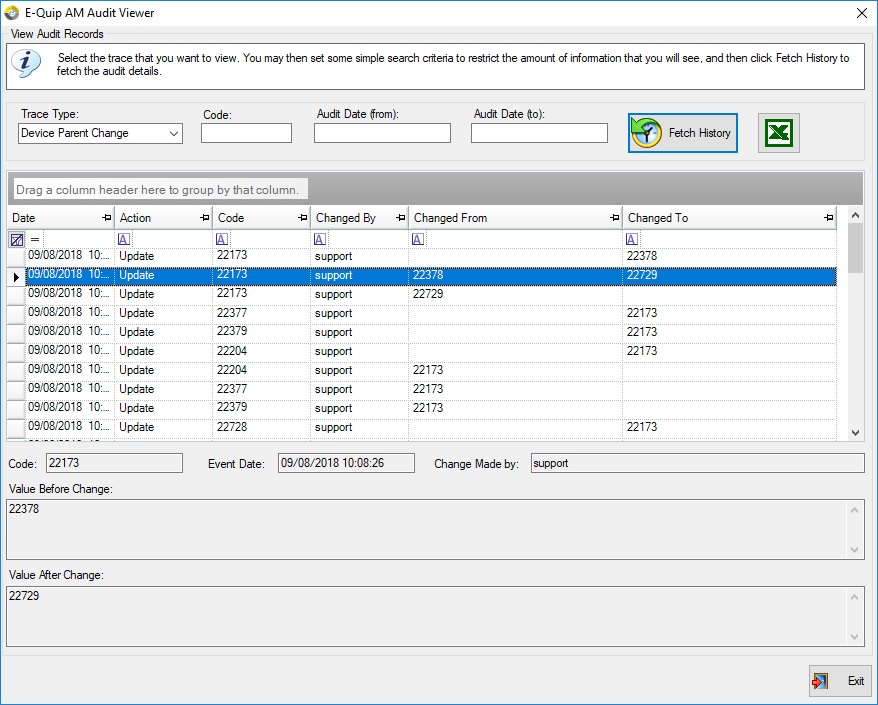Viewport: 878px width, 705px height.
Task: Click the Audit Date (to) field
Action: pyautogui.click(x=539, y=133)
